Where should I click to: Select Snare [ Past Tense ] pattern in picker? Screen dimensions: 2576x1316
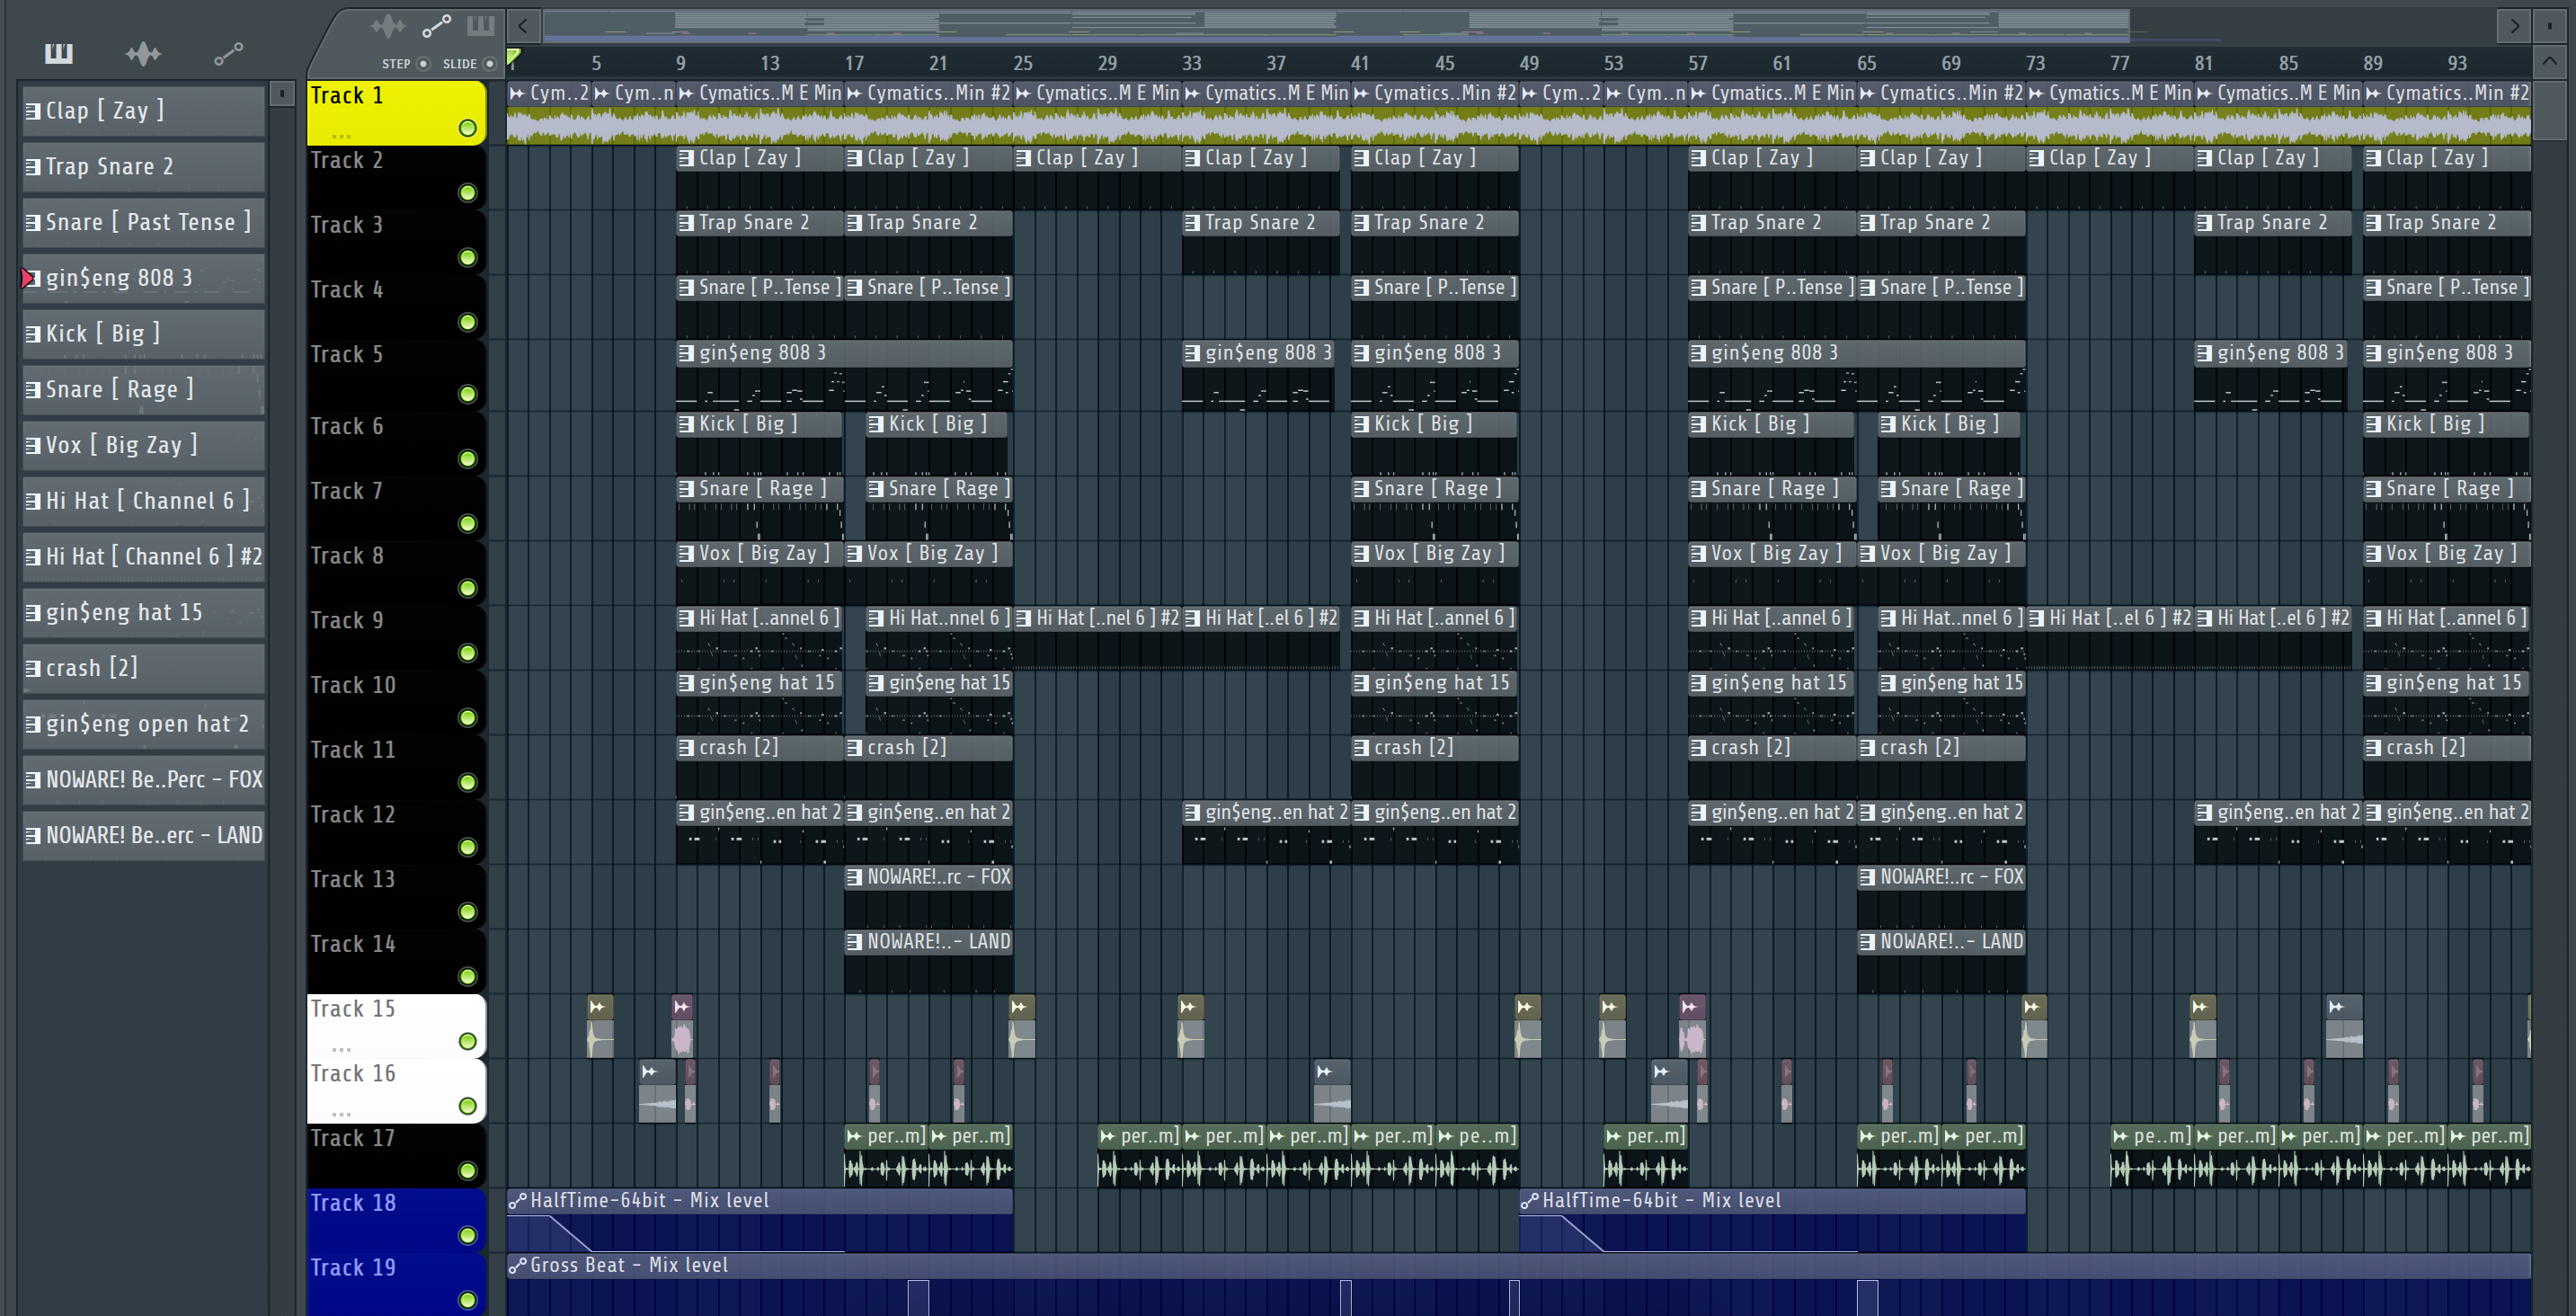tap(143, 222)
